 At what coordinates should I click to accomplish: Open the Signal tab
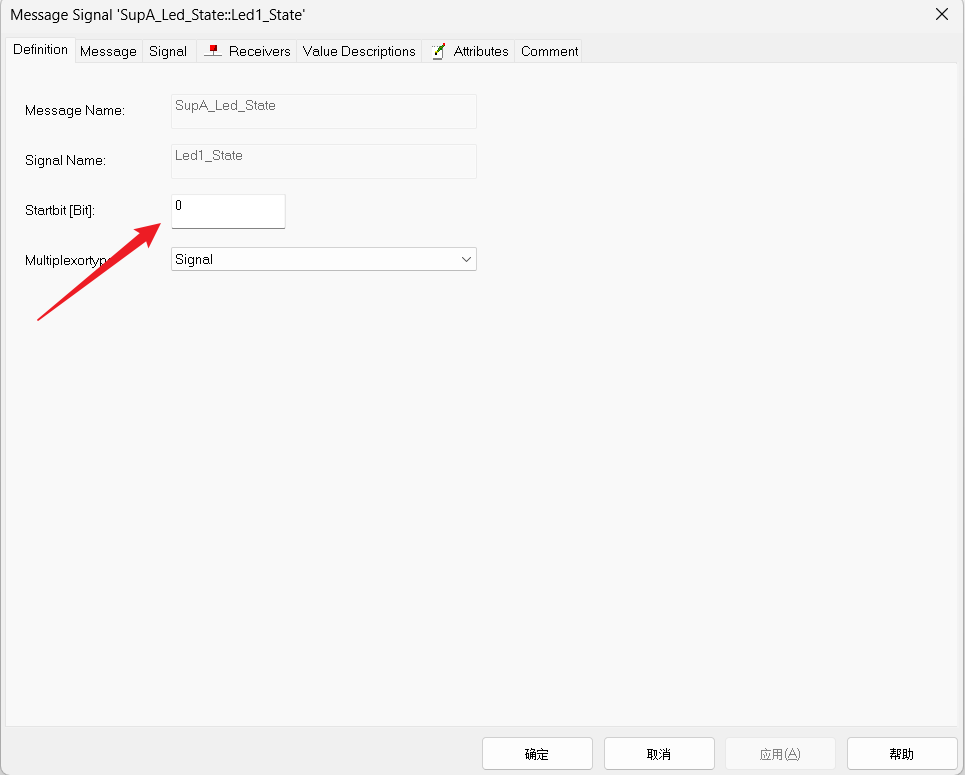(168, 51)
